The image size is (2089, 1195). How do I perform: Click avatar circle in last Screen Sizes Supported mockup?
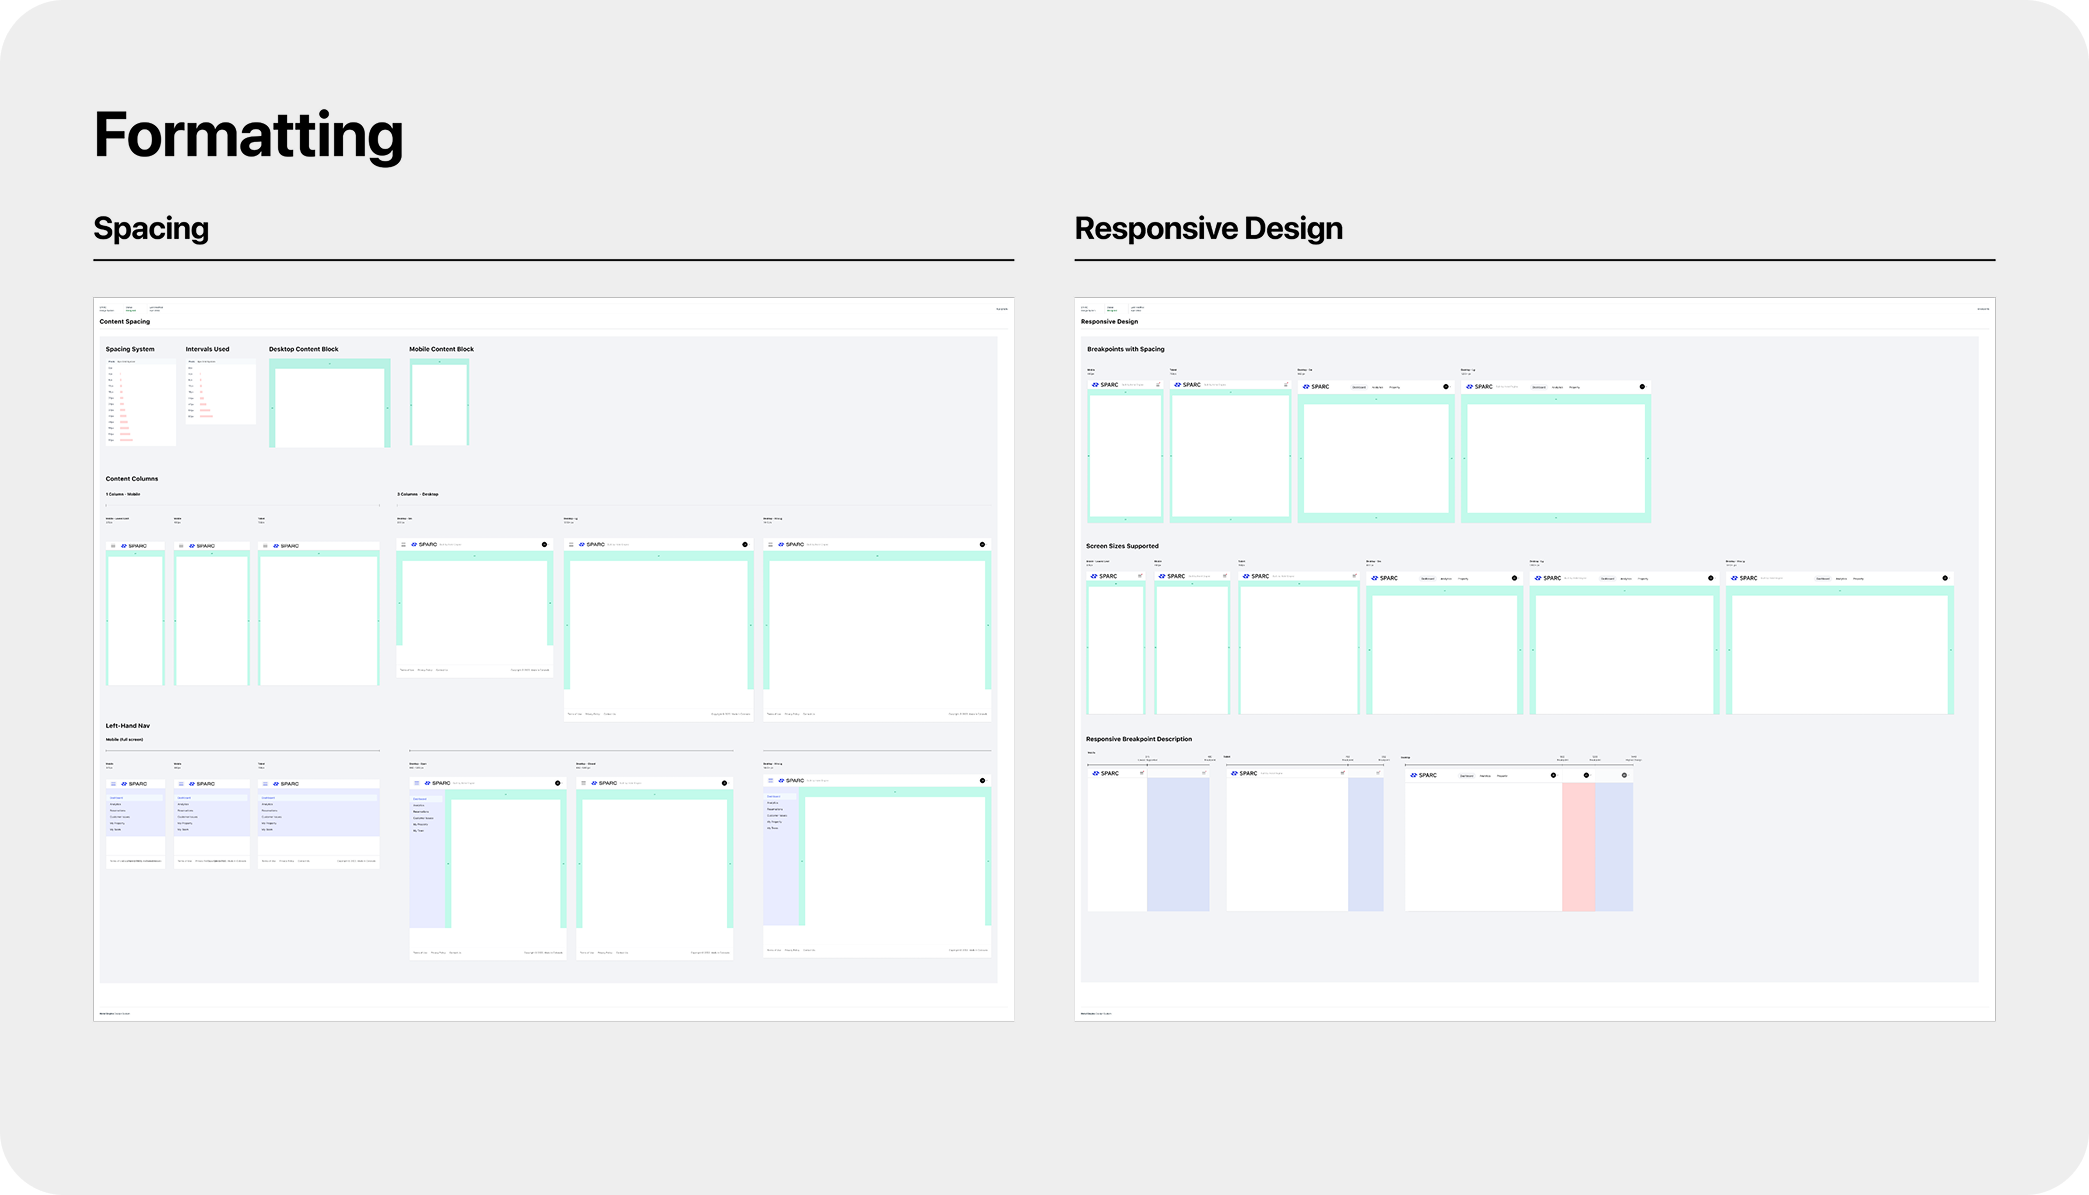click(x=1945, y=578)
